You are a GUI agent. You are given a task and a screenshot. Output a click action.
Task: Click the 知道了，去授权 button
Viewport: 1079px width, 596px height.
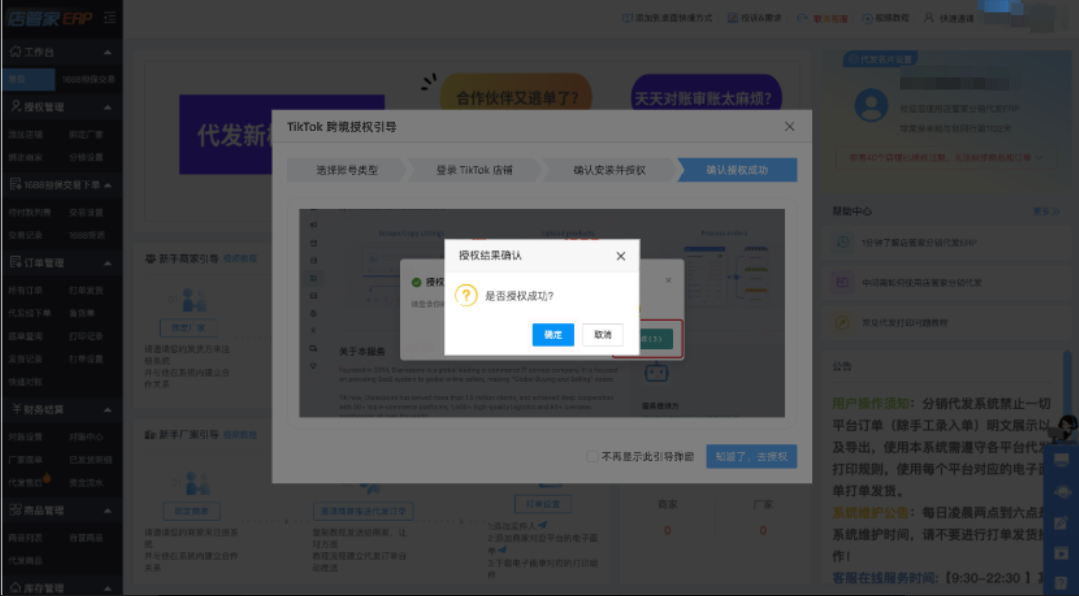coord(751,456)
